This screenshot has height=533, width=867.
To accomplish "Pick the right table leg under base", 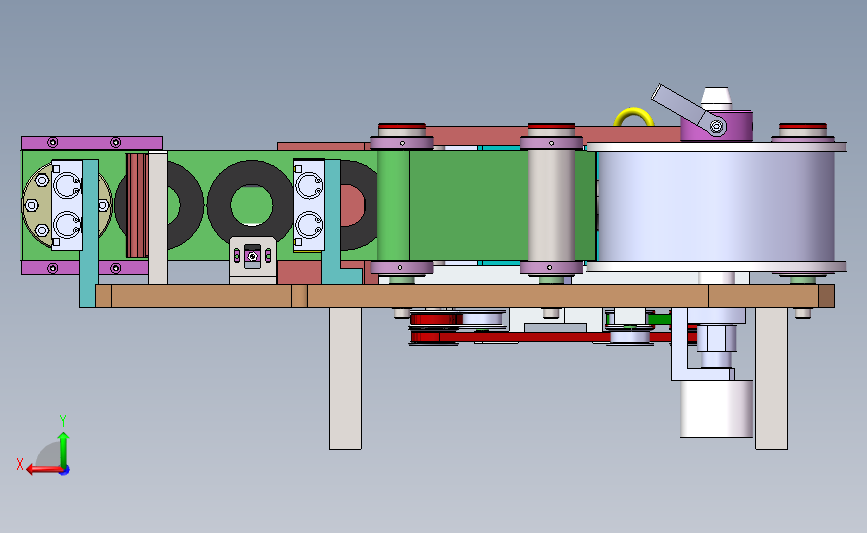I will click(771, 378).
